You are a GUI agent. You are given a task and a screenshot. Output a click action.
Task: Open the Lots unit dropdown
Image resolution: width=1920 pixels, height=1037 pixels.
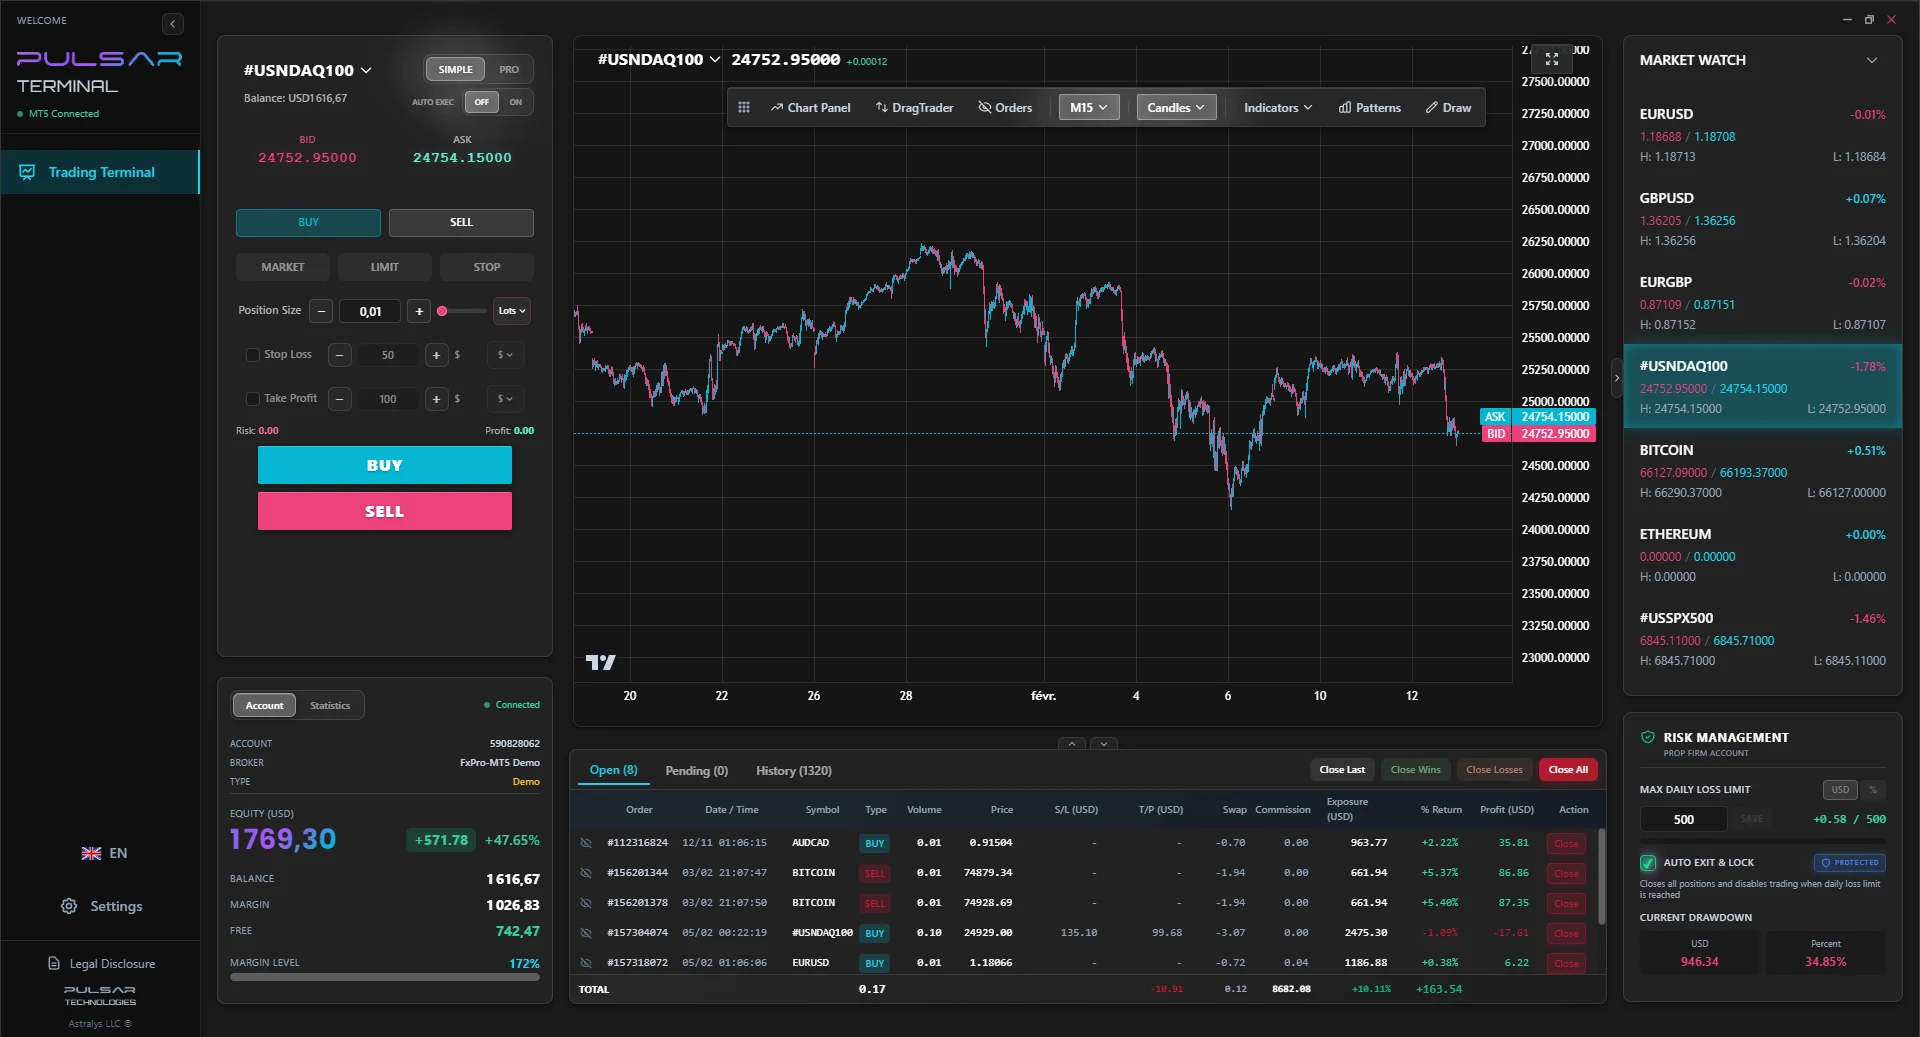click(x=512, y=311)
